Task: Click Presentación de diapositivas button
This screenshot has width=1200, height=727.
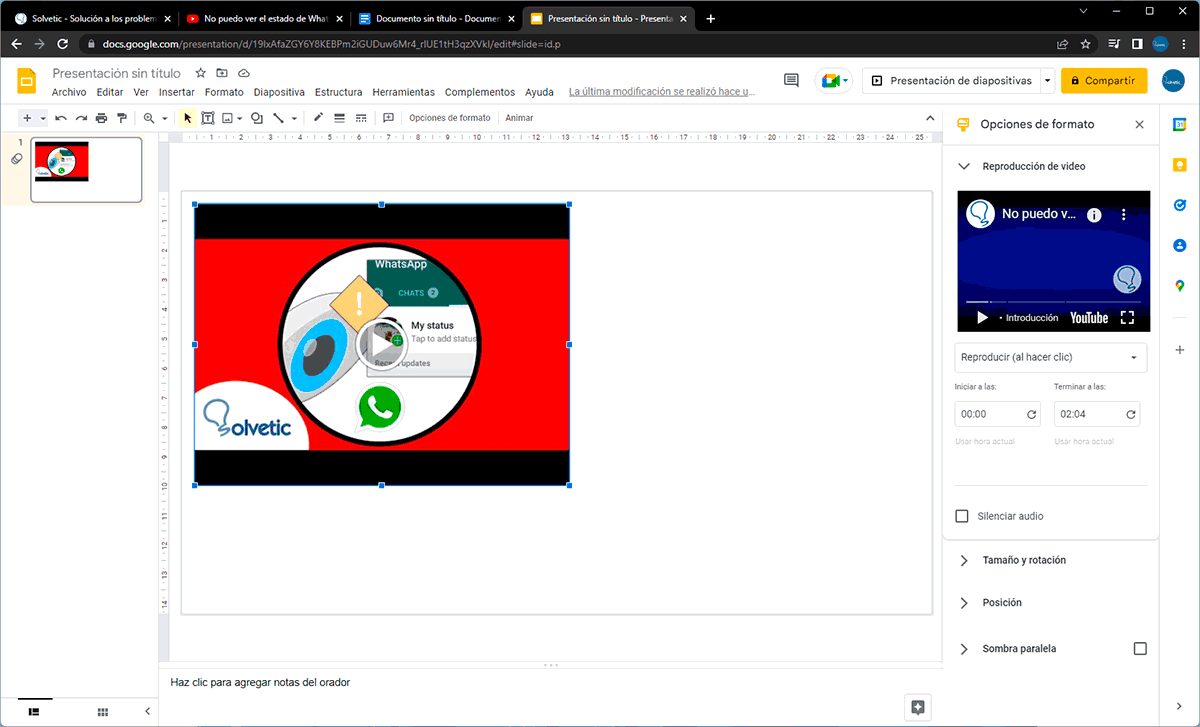Action: (x=950, y=81)
